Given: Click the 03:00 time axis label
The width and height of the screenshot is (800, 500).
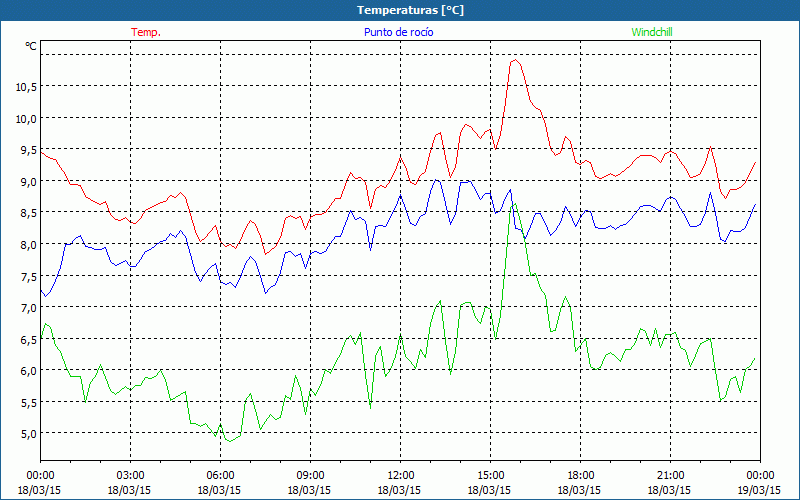Looking at the screenshot, I should 130,476.
